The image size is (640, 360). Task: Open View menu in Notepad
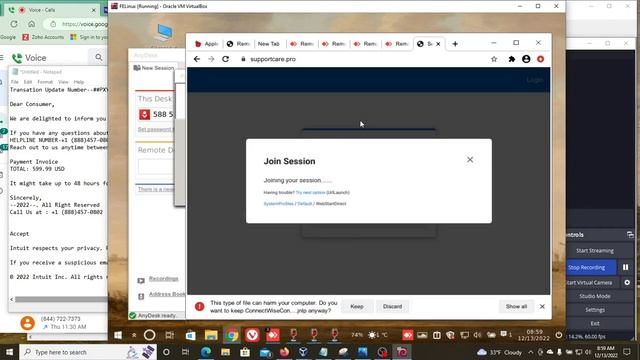63,82
